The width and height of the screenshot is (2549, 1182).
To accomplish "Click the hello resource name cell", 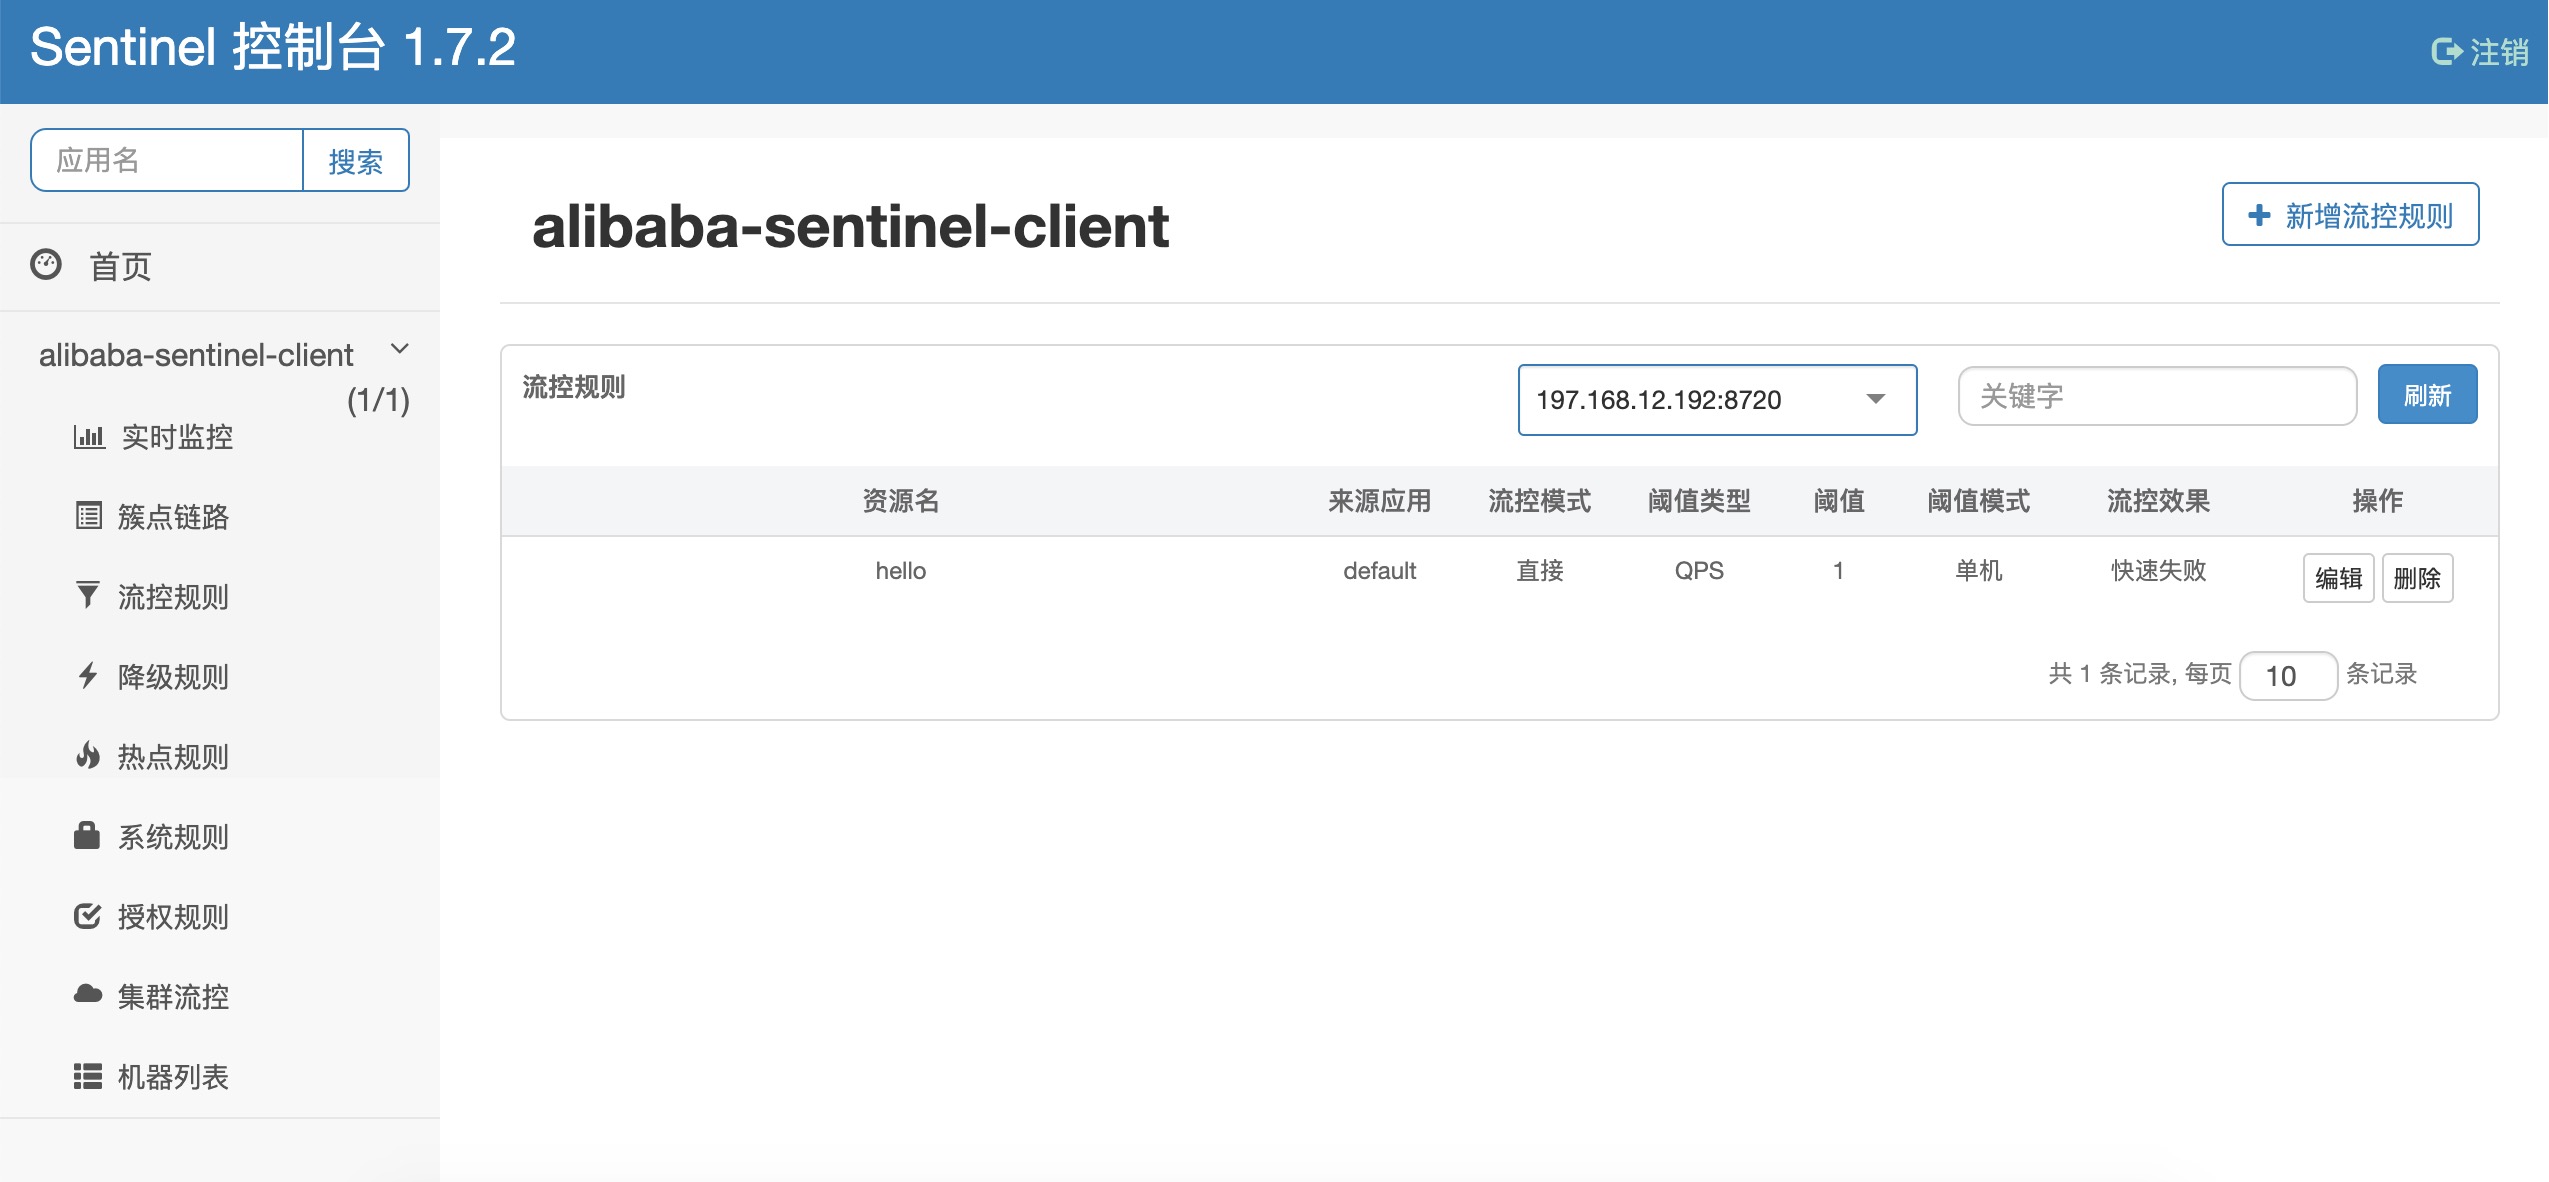I will click(901, 570).
